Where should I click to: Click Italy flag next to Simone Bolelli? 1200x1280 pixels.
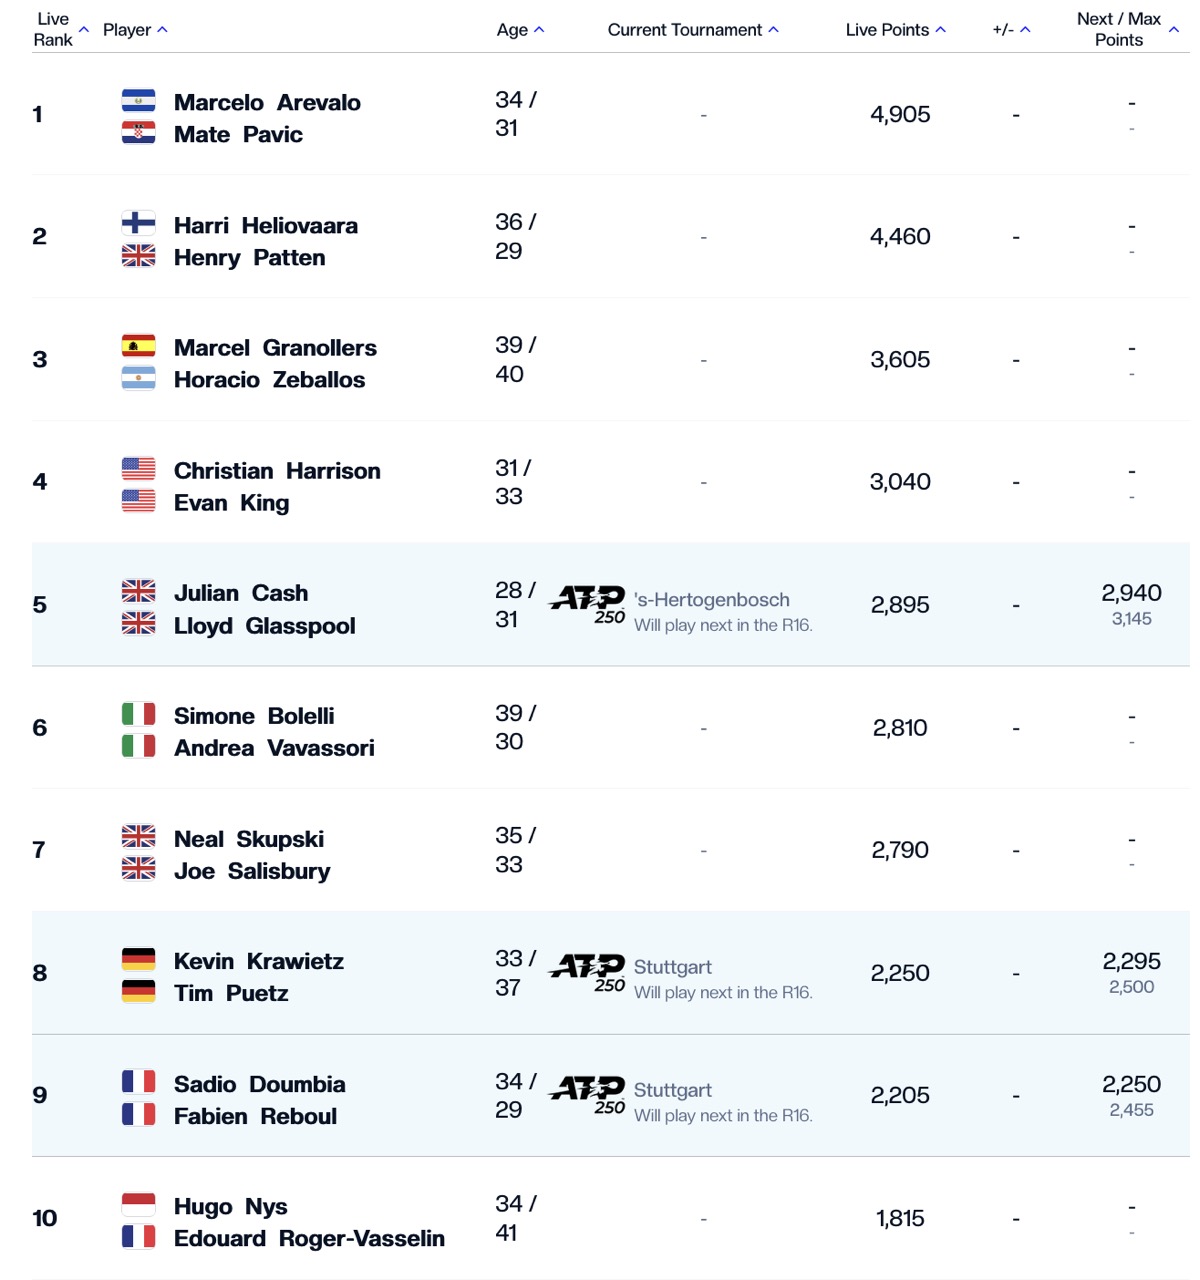tap(138, 713)
